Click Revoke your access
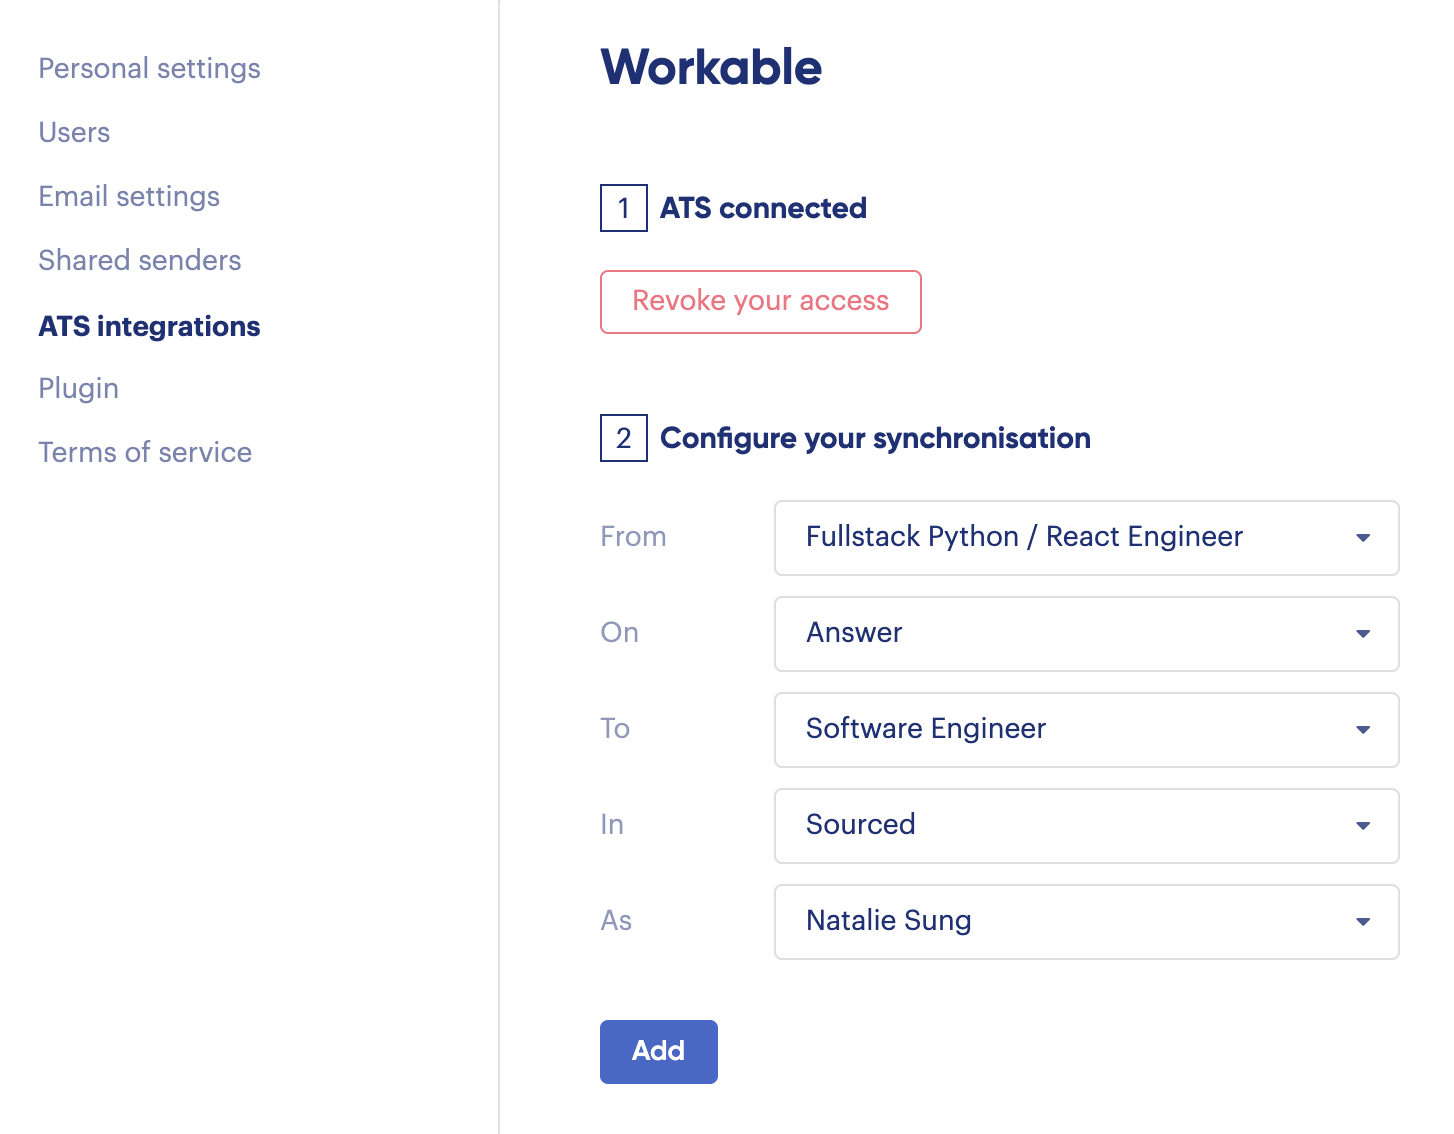The height and width of the screenshot is (1134, 1454). coord(760,302)
